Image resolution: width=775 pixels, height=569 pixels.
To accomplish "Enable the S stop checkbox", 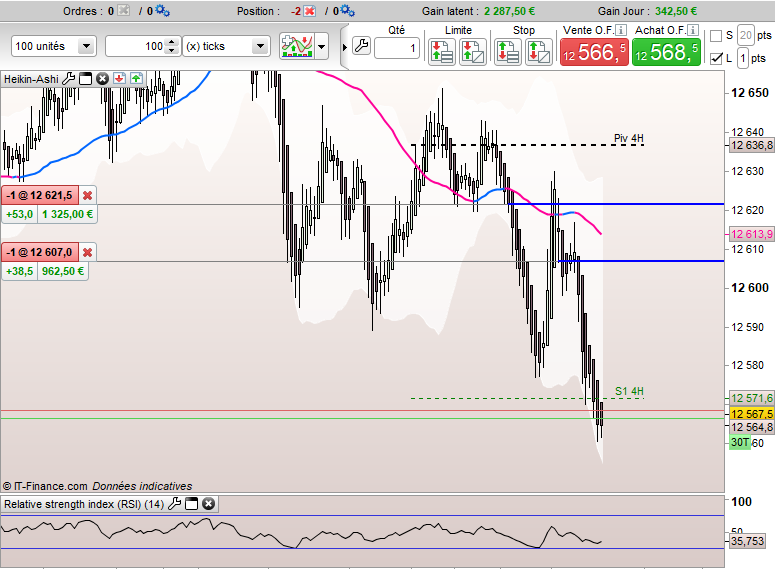I will pyautogui.click(x=716, y=36).
